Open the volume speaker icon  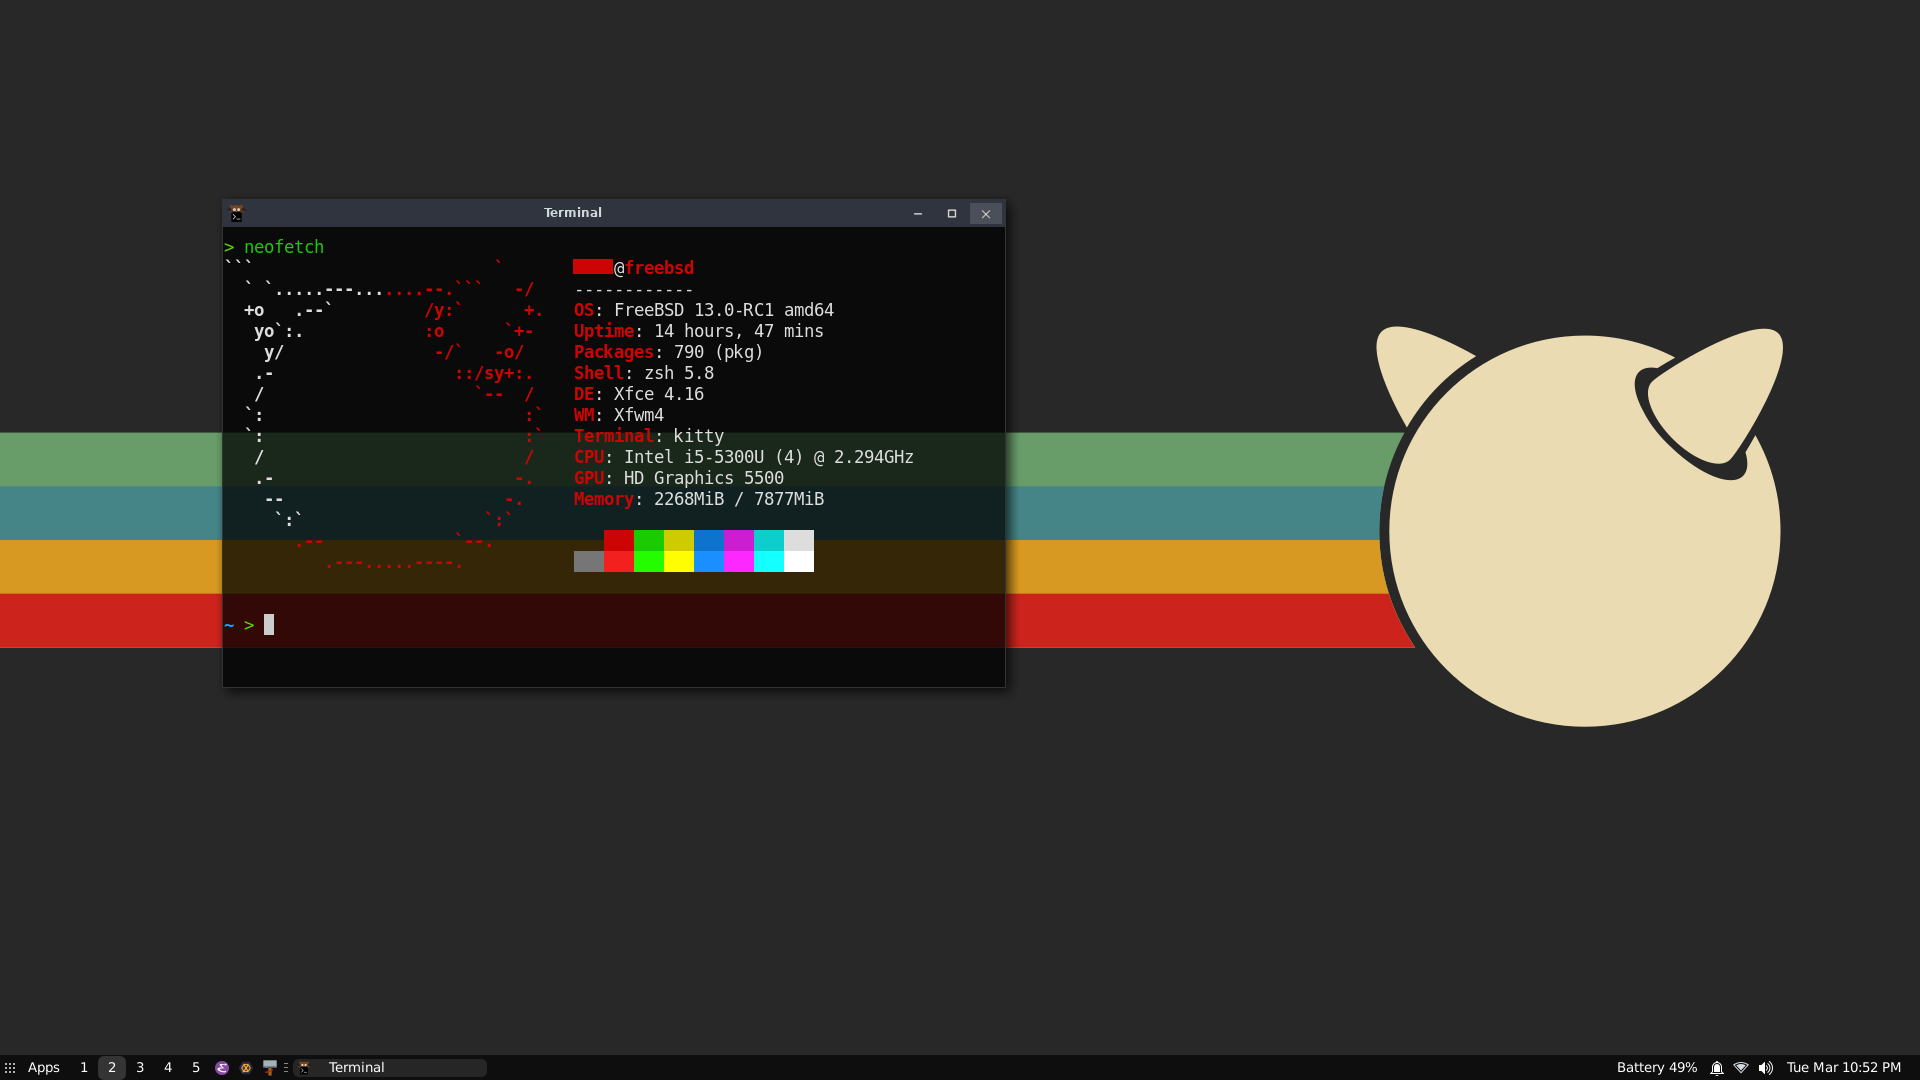pyautogui.click(x=1766, y=1067)
